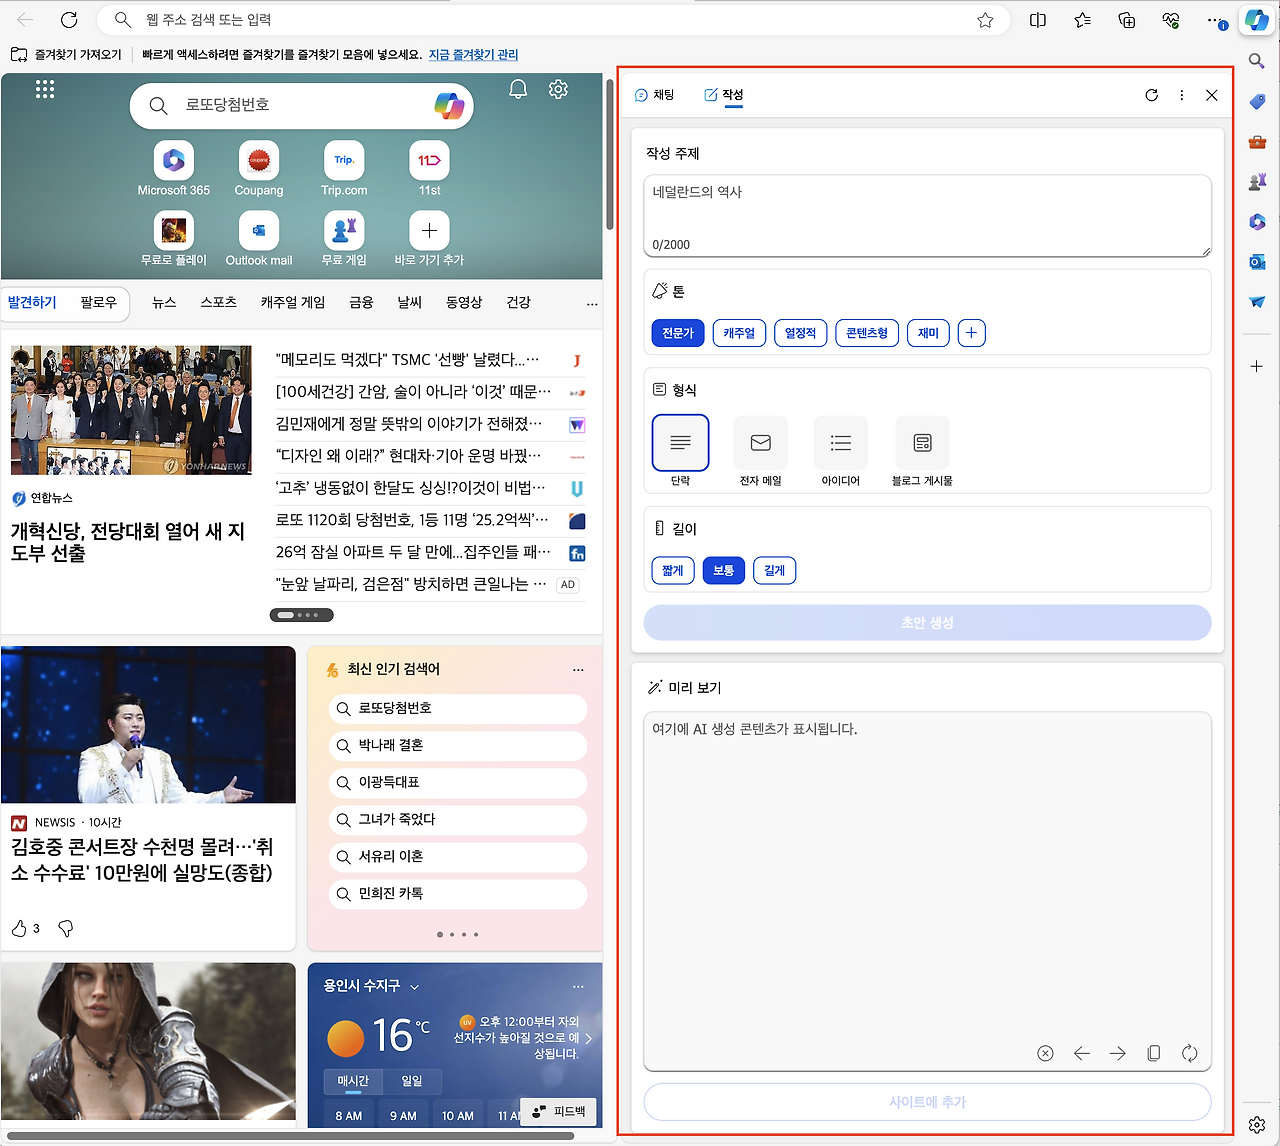Select the 전문가 tone

click(677, 333)
